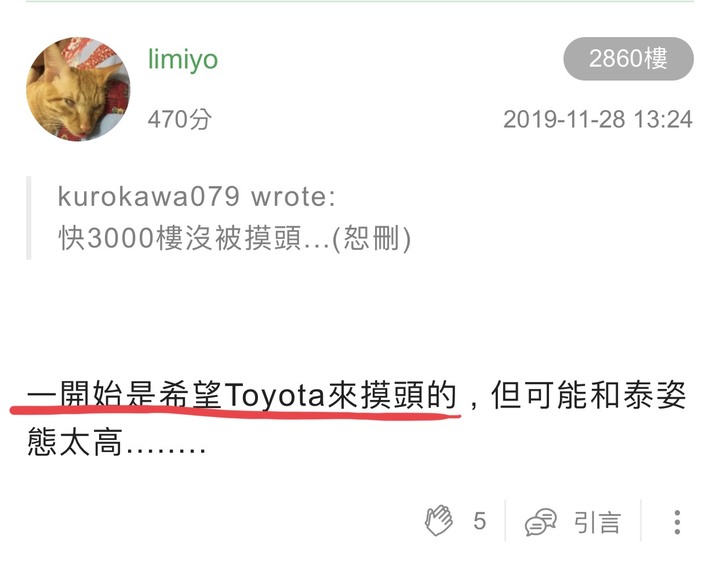The height and width of the screenshot is (564, 720).
Task: Tap the 470分 score label
Action: (x=180, y=119)
